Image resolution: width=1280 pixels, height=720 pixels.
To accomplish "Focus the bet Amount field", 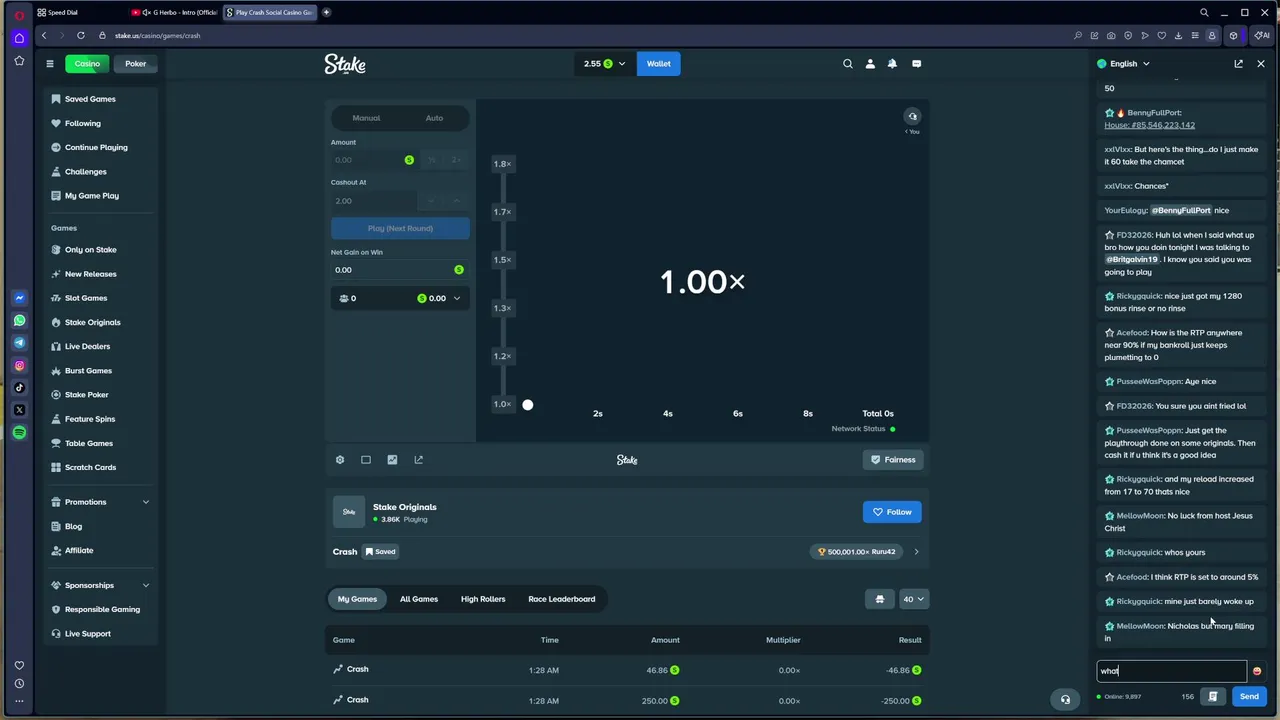I will 374,160.
